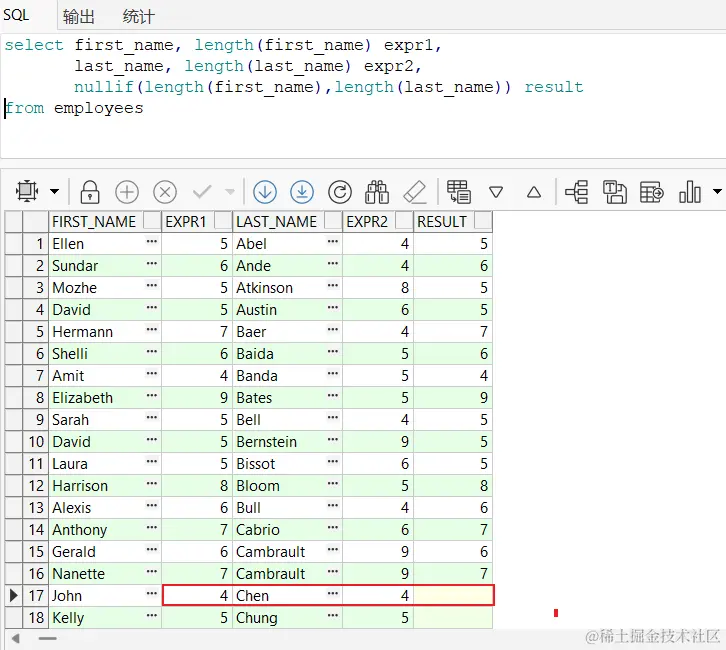Expand dropdown arrow beside grid selection icon
The width and height of the screenshot is (726, 650).
coord(55,191)
